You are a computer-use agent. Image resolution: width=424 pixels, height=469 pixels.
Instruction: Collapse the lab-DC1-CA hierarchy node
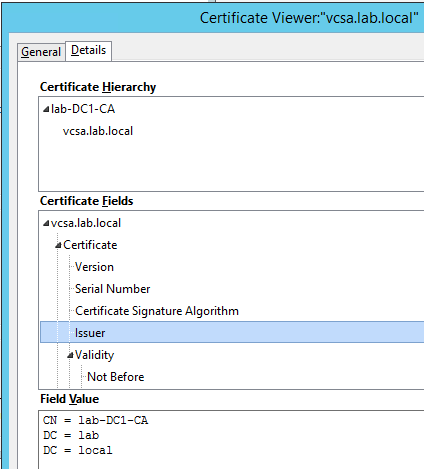[x=46, y=109]
